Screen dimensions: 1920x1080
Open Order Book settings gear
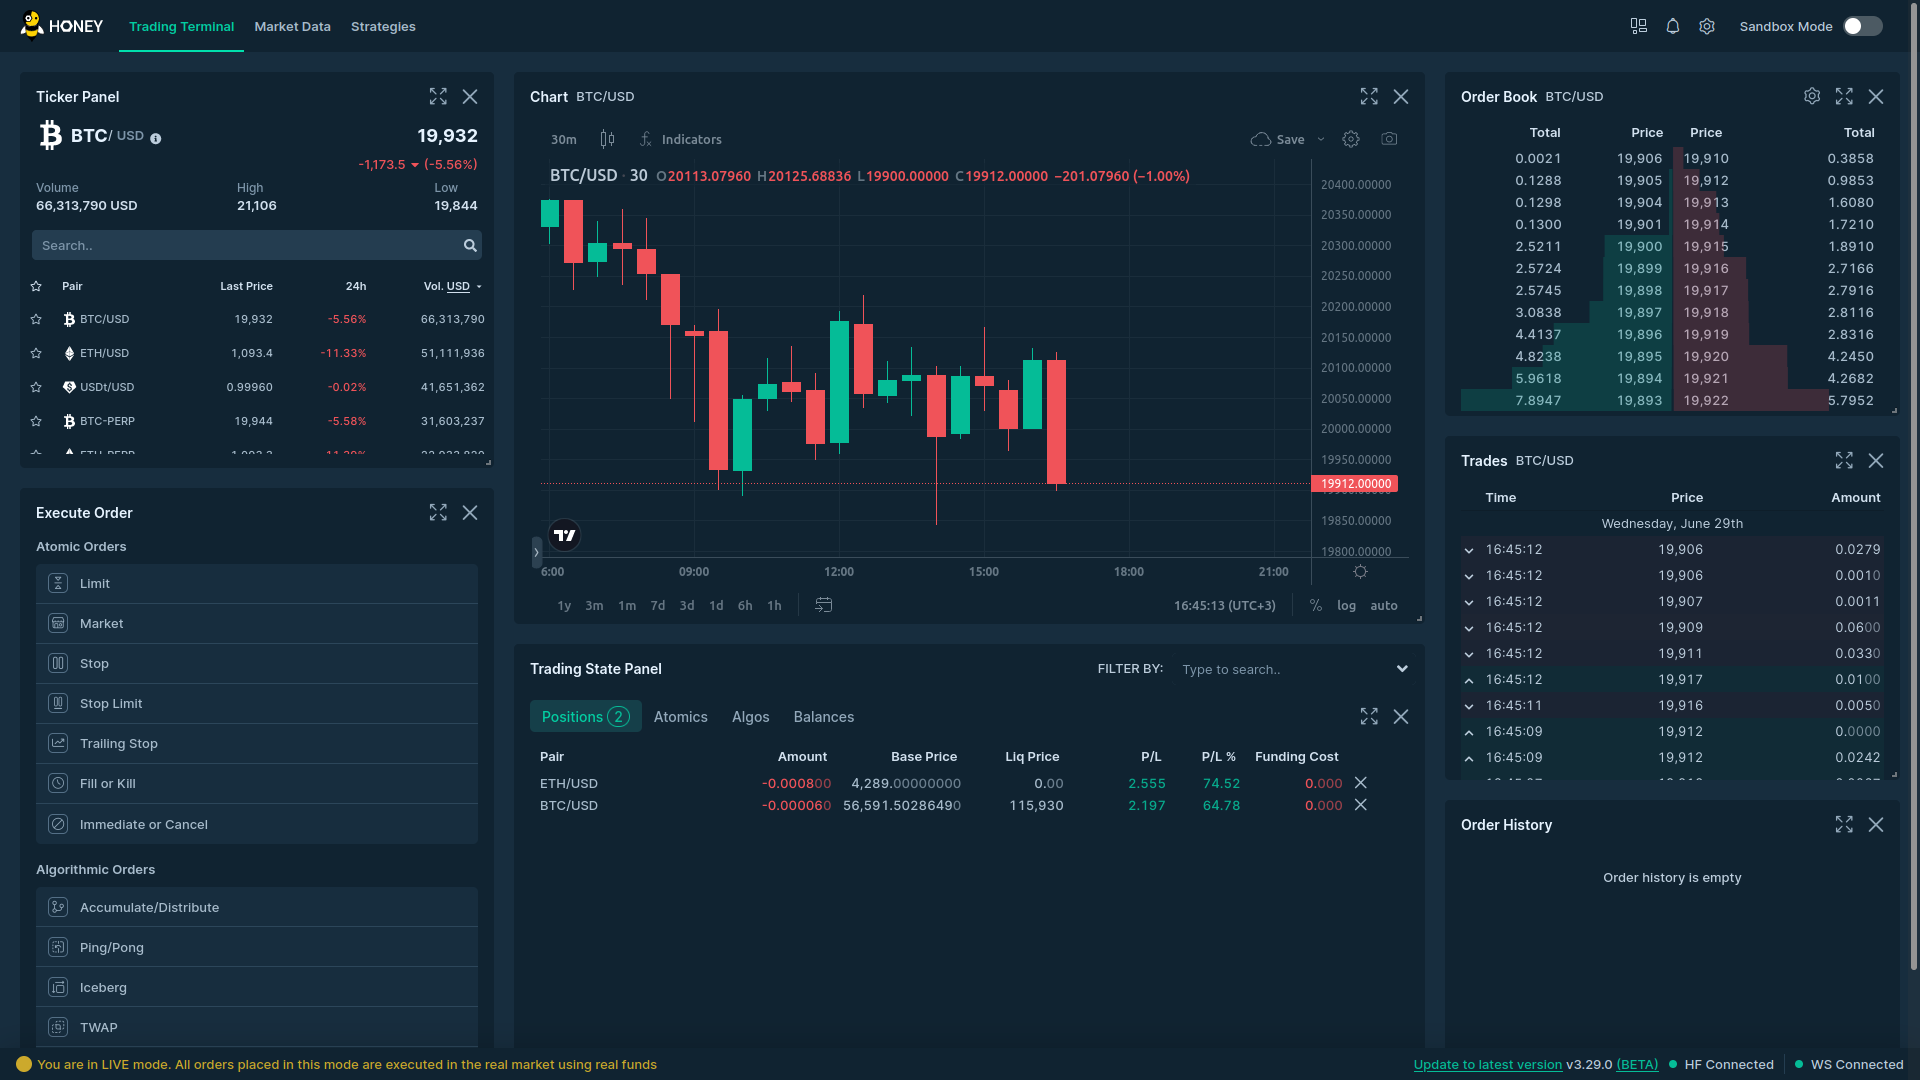click(1811, 96)
